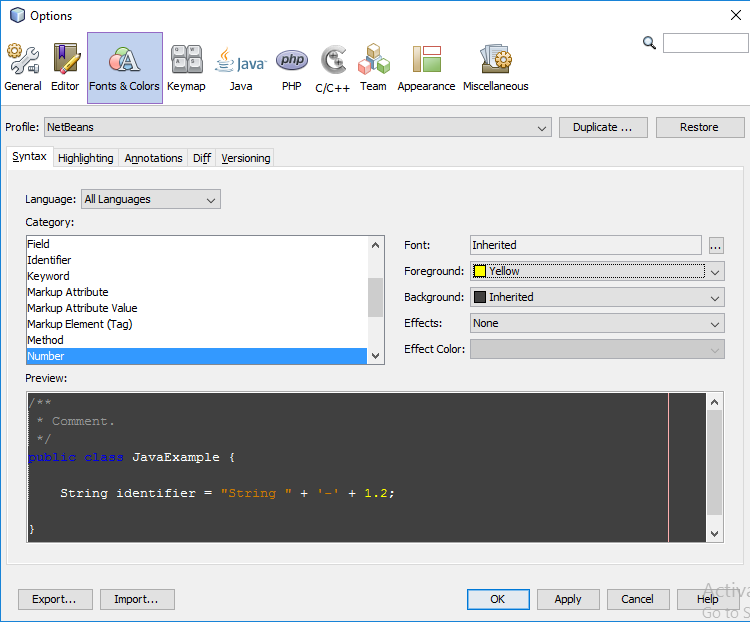Click the Export button
Image resolution: width=750 pixels, height=622 pixels.
[x=55, y=600]
